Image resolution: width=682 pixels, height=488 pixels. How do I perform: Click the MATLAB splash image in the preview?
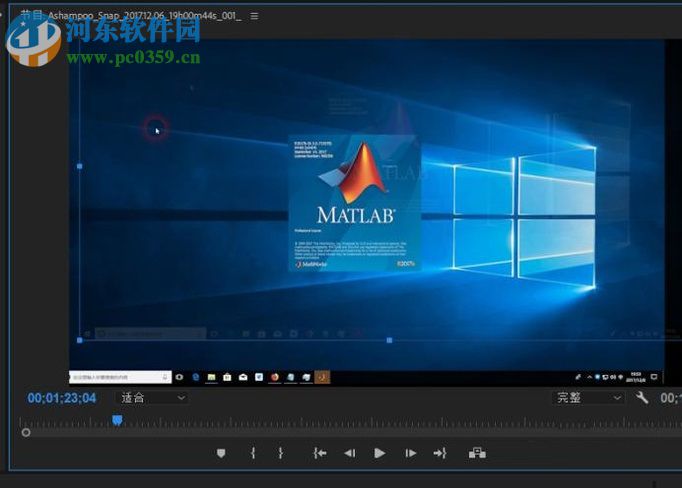pos(354,204)
